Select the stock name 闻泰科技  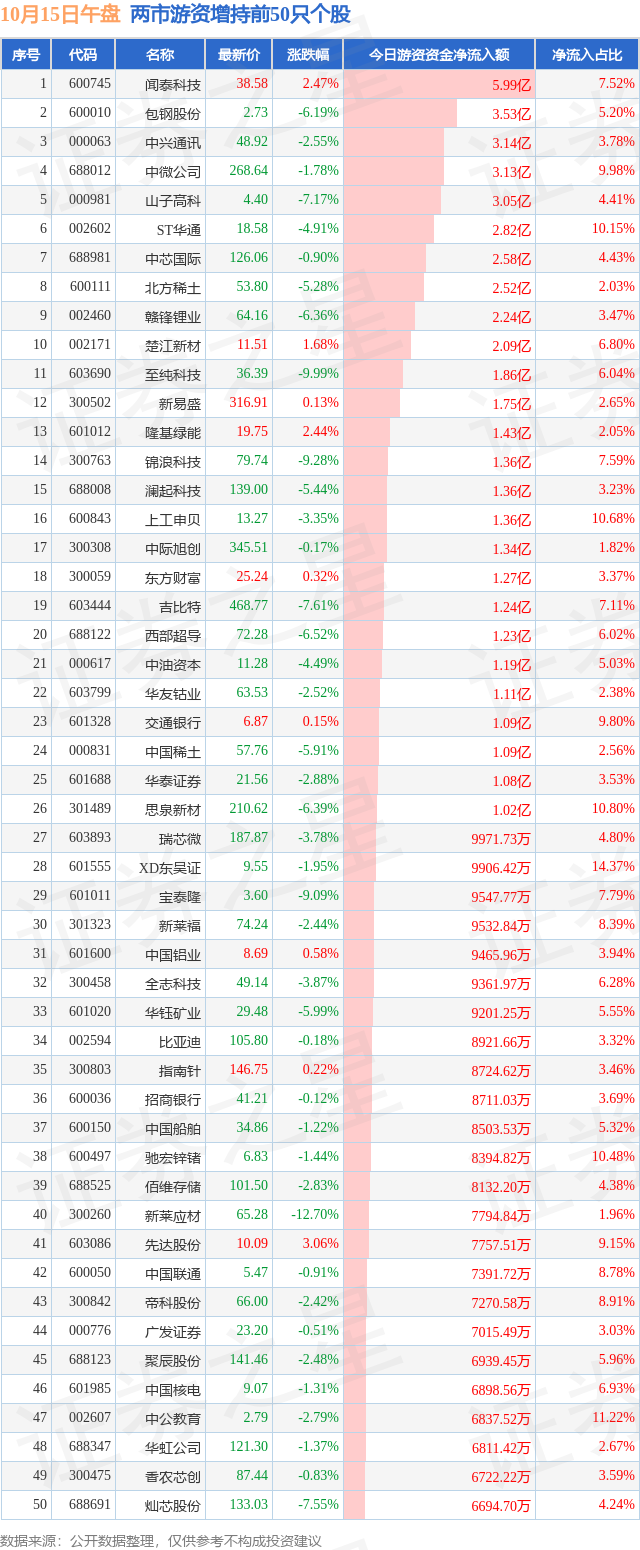(x=173, y=85)
